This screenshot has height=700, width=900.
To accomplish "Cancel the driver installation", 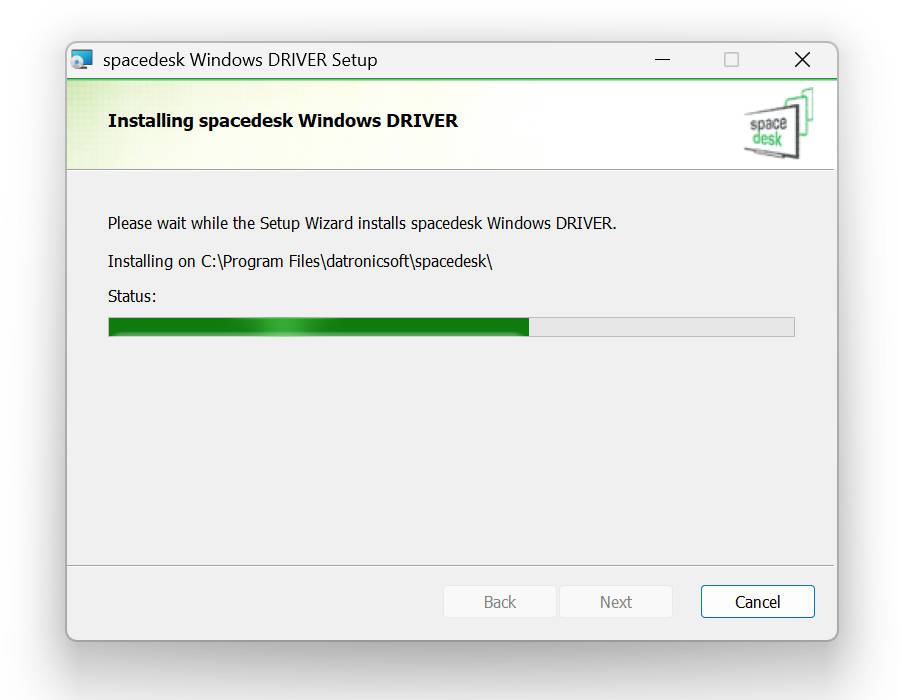I will tap(757, 601).
